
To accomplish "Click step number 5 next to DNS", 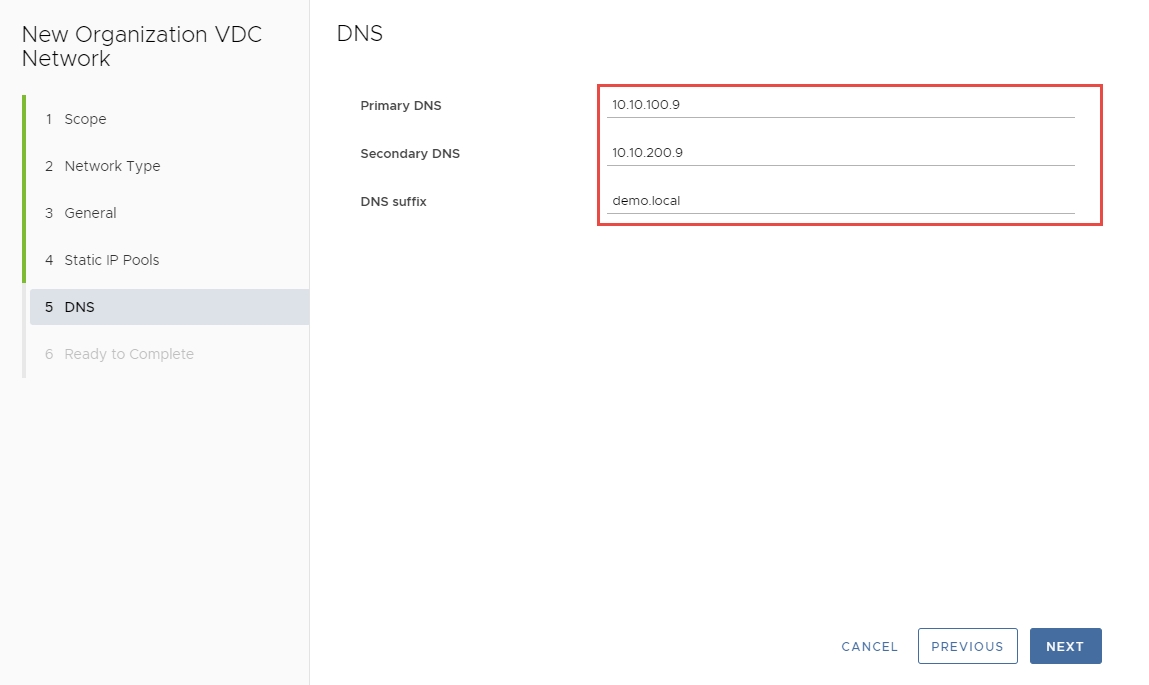I will tap(49, 307).
